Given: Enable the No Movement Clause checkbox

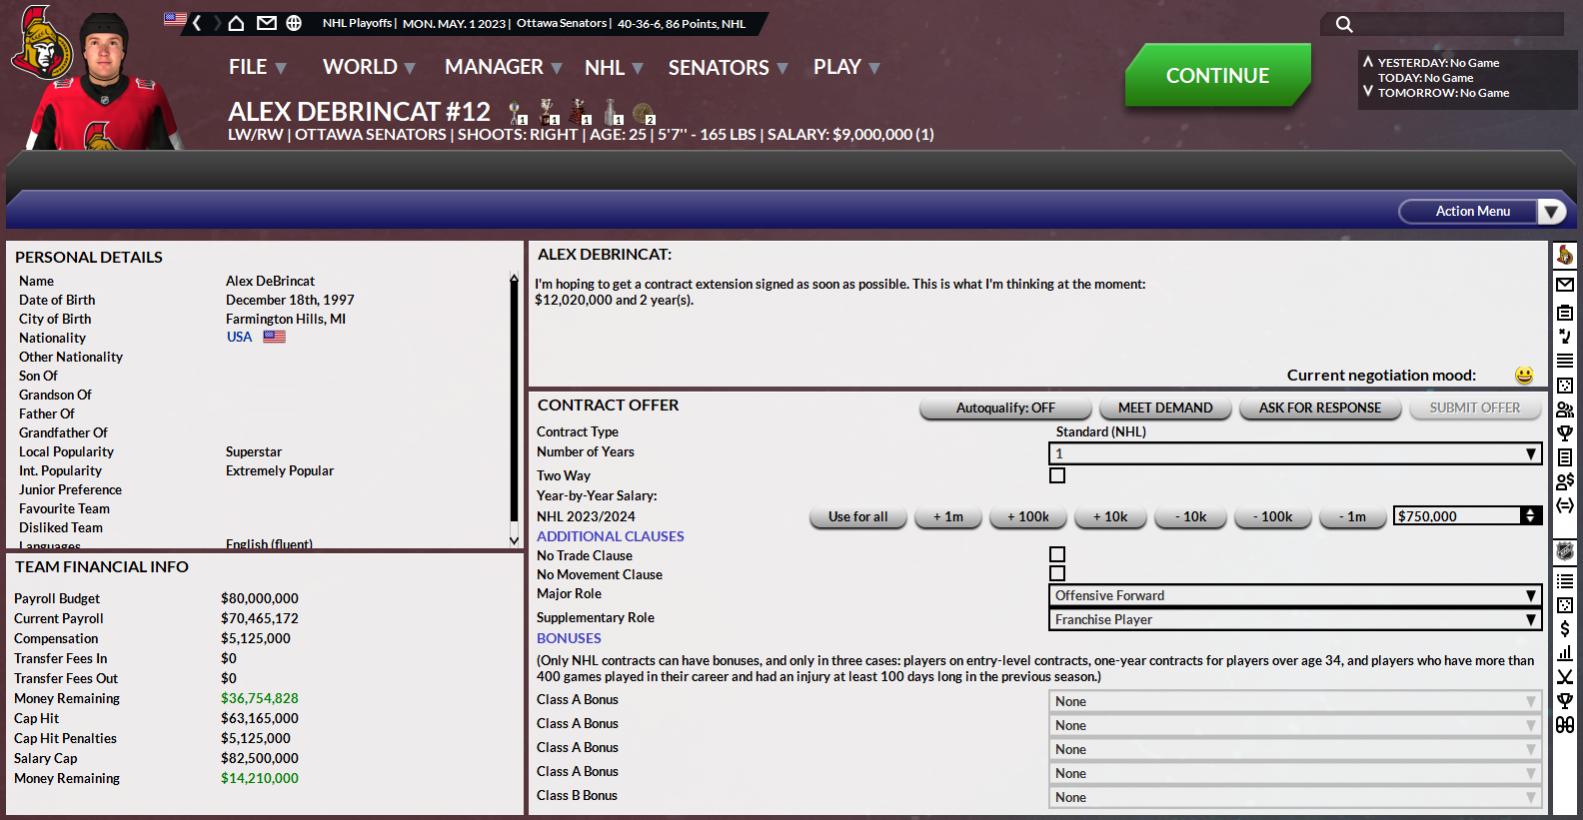Looking at the screenshot, I should 1057,574.
